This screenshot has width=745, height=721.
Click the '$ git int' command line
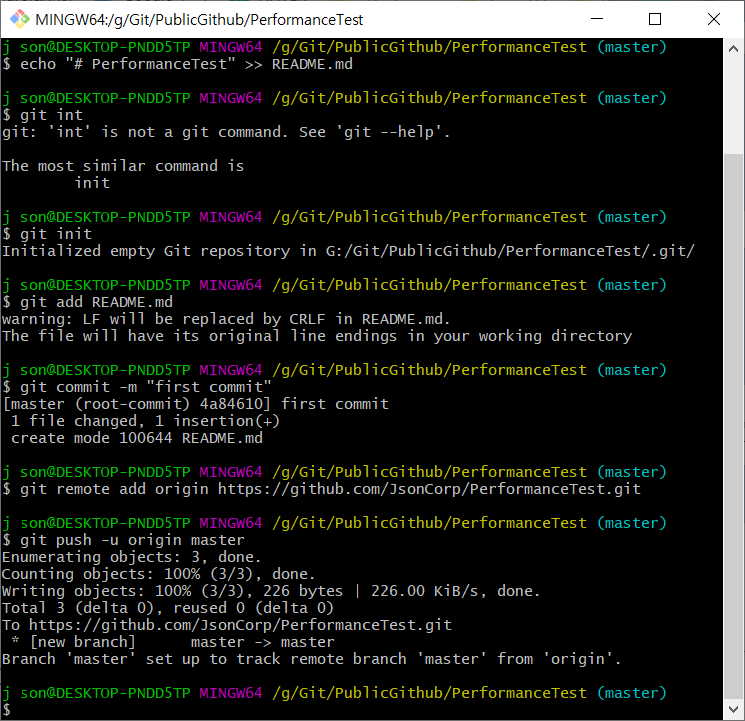point(42,115)
